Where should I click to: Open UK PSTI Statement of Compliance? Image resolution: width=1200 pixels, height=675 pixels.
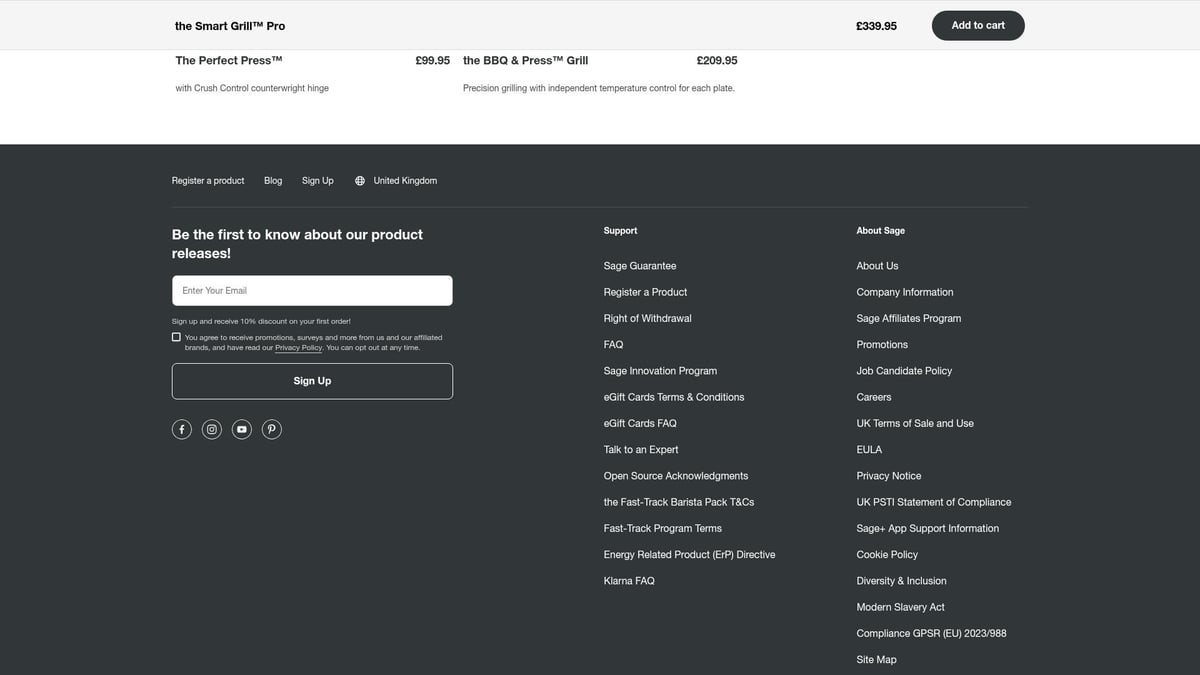tap(934, 502)
